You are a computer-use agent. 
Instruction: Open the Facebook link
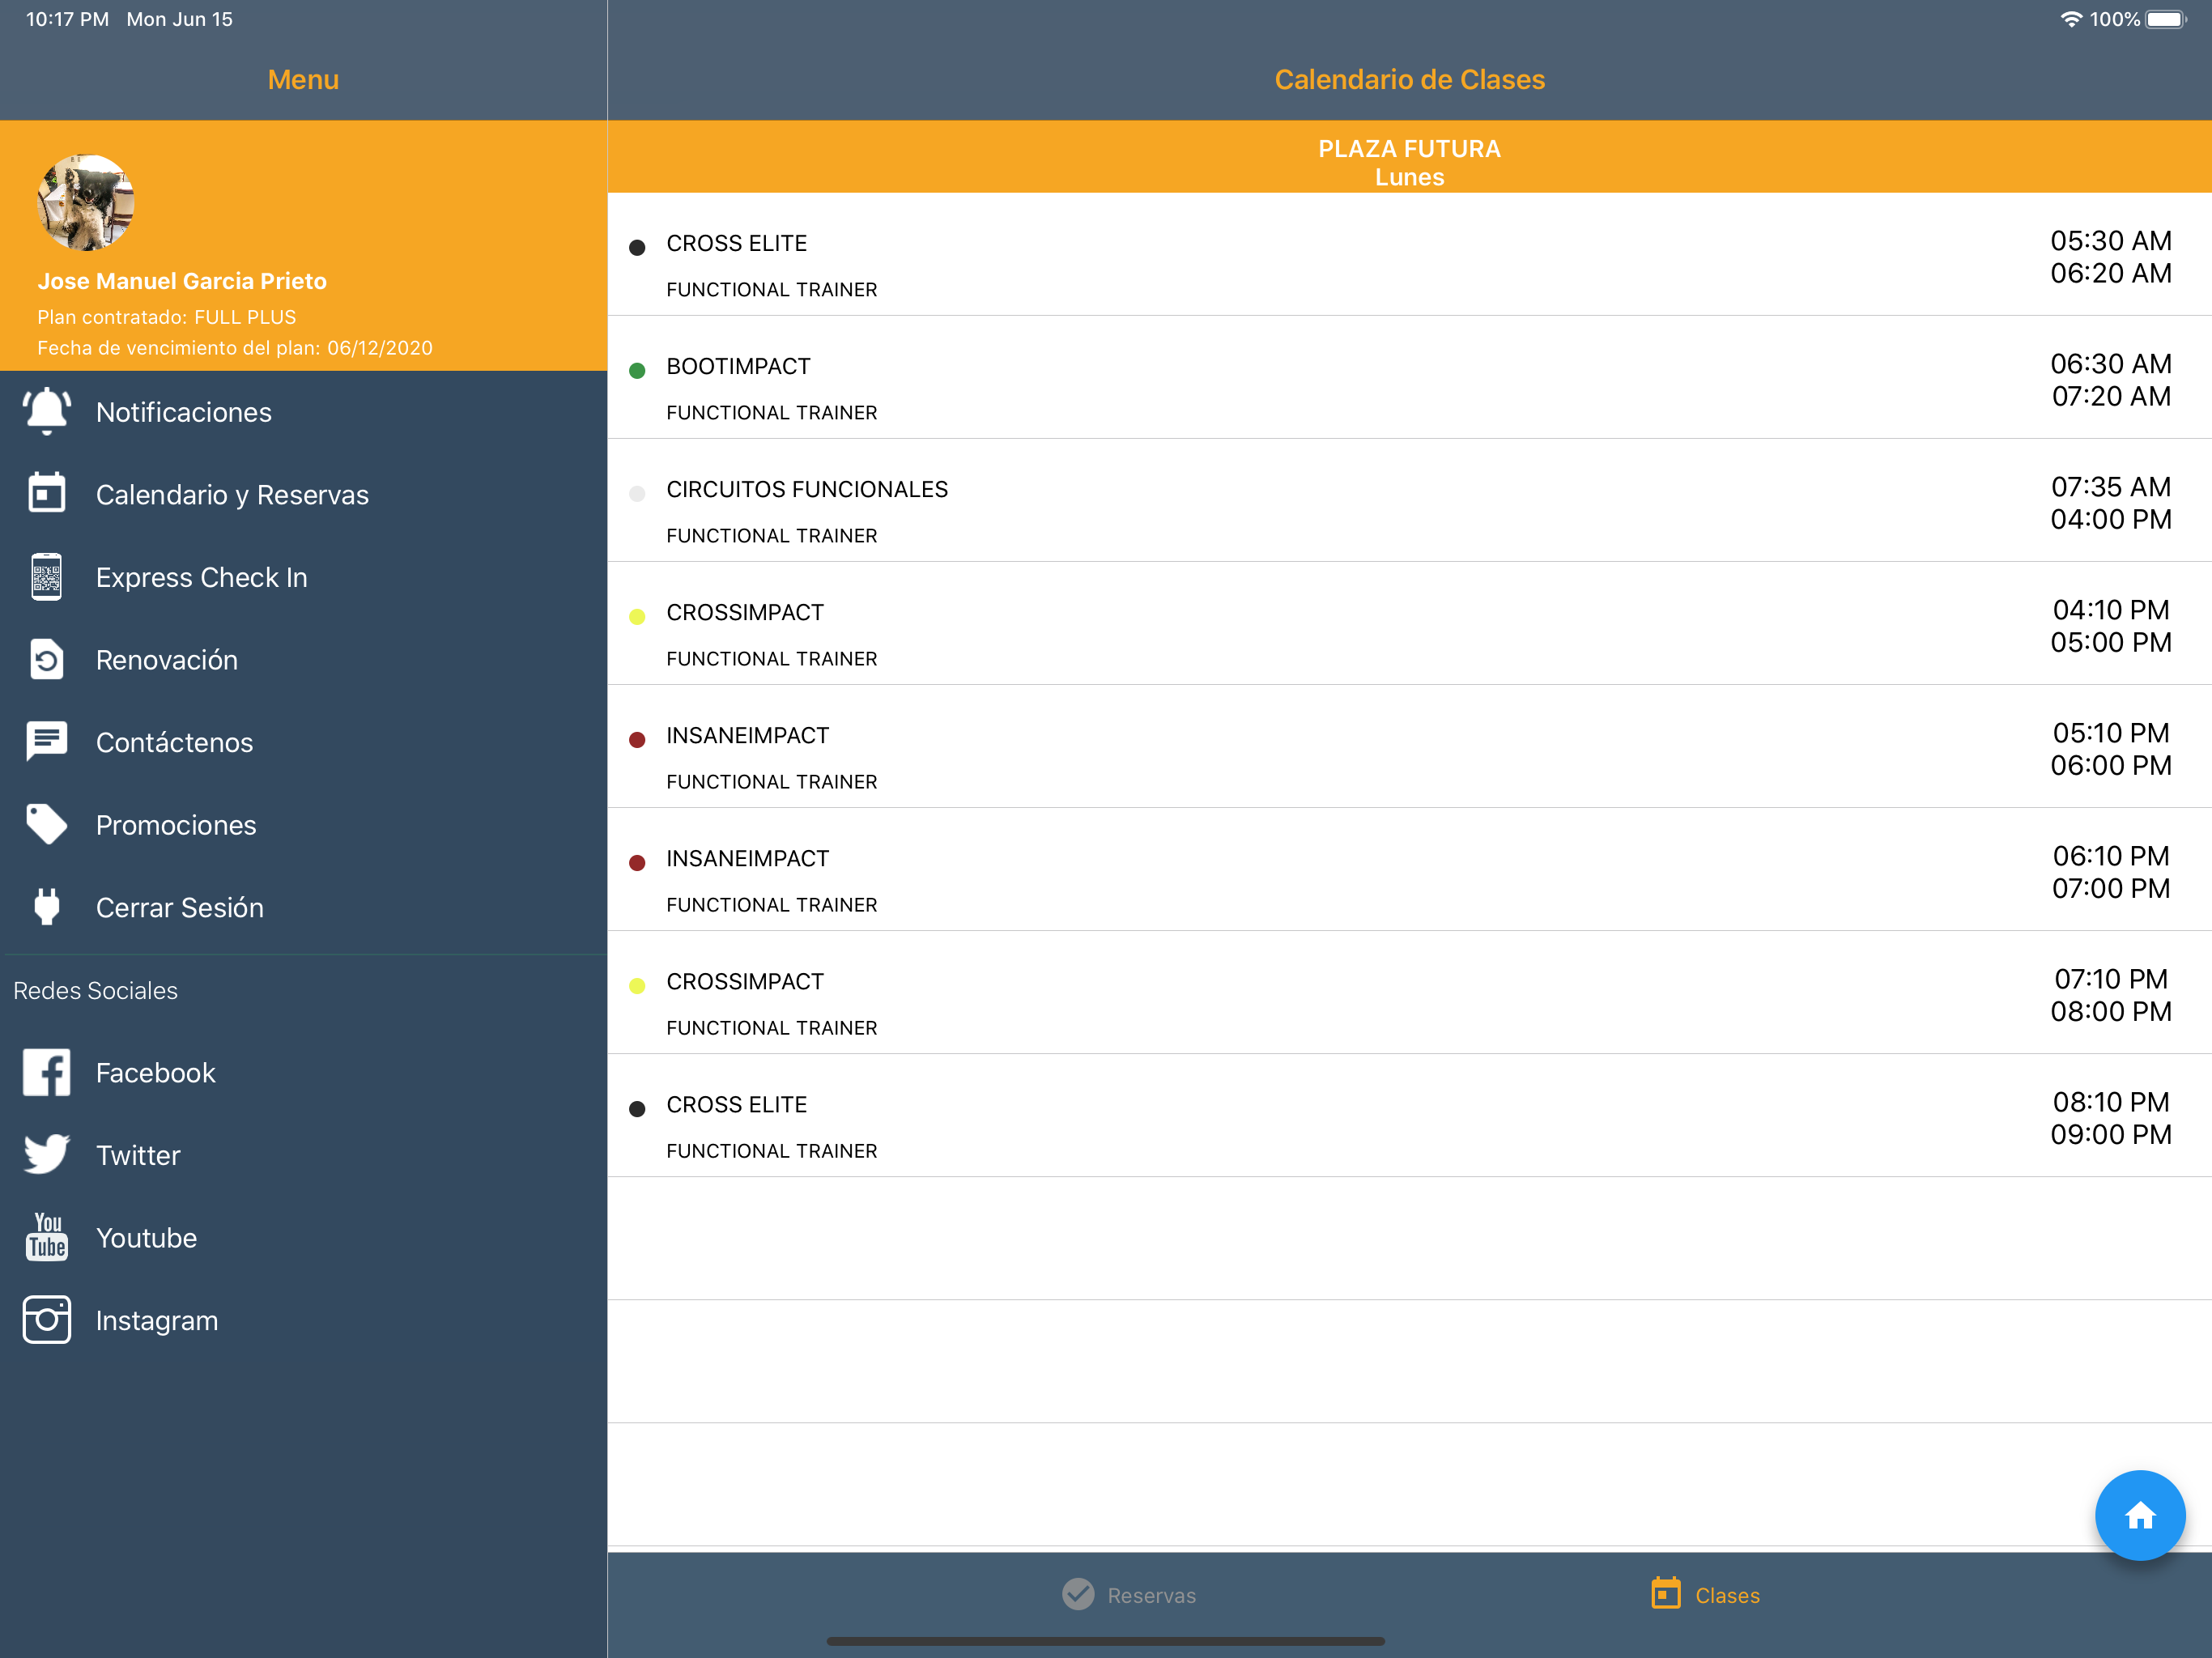(303, 1072)
